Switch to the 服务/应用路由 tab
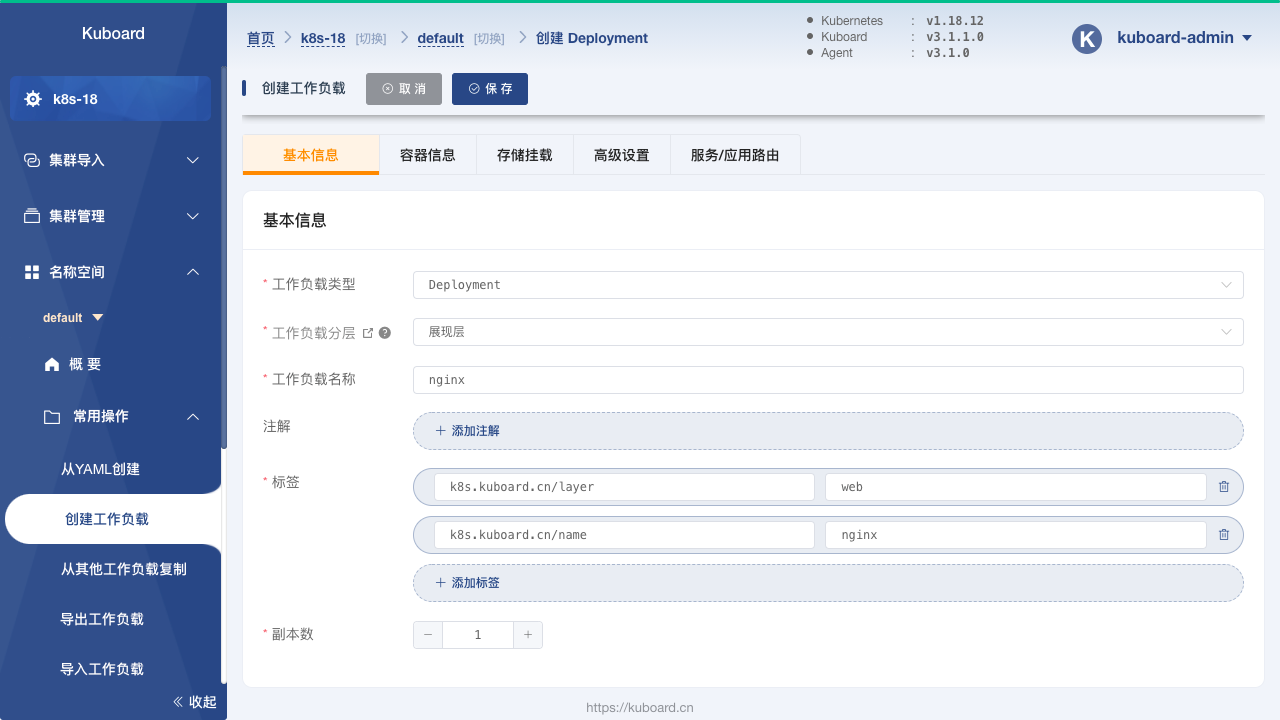 click(x=735, y=155)
